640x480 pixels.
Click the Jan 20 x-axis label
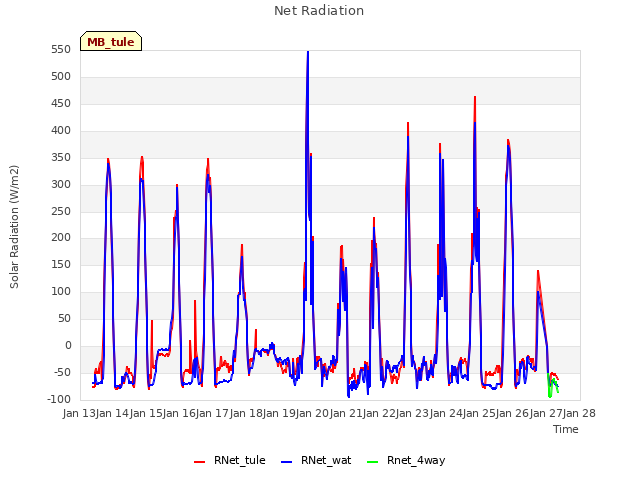pos(312,413)
